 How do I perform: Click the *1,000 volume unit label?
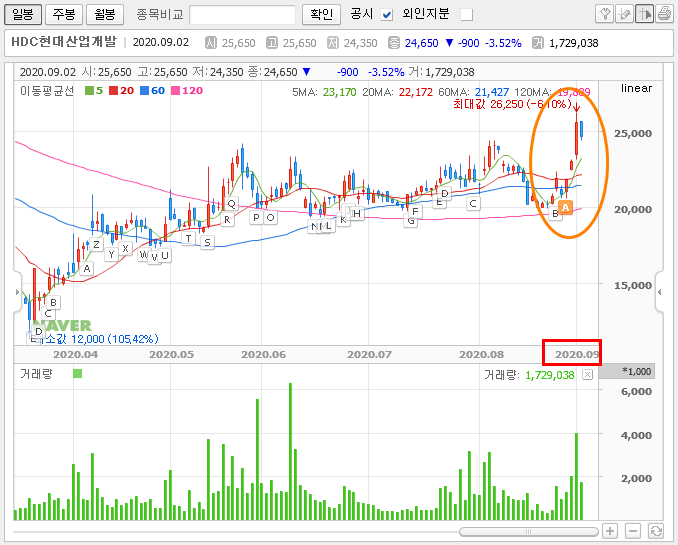click(636, 371)
